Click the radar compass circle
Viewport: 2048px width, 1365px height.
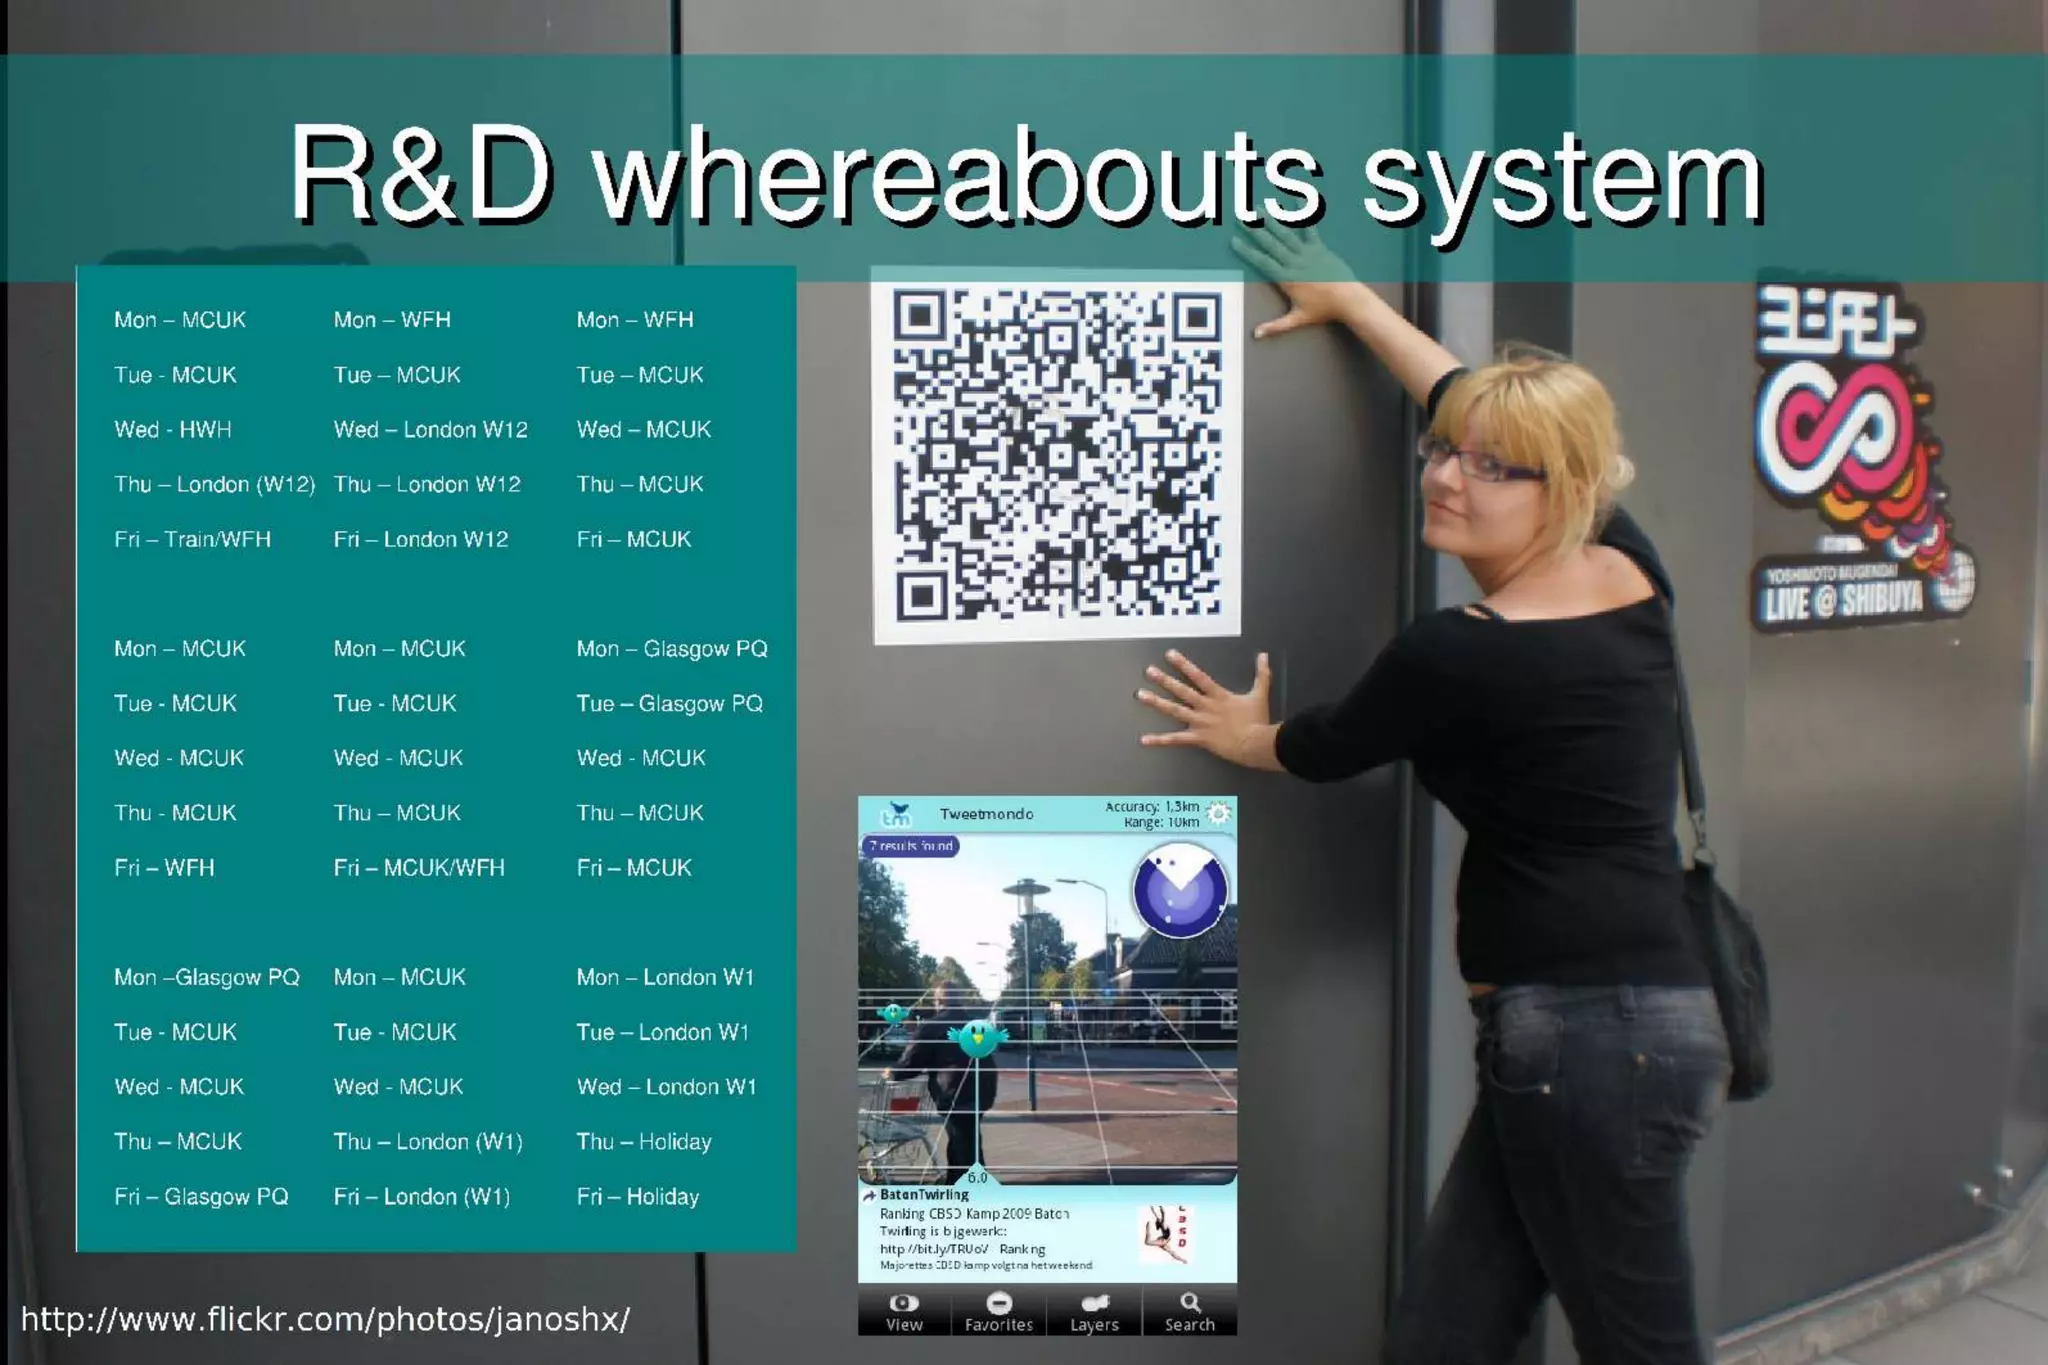[1180, 890]
